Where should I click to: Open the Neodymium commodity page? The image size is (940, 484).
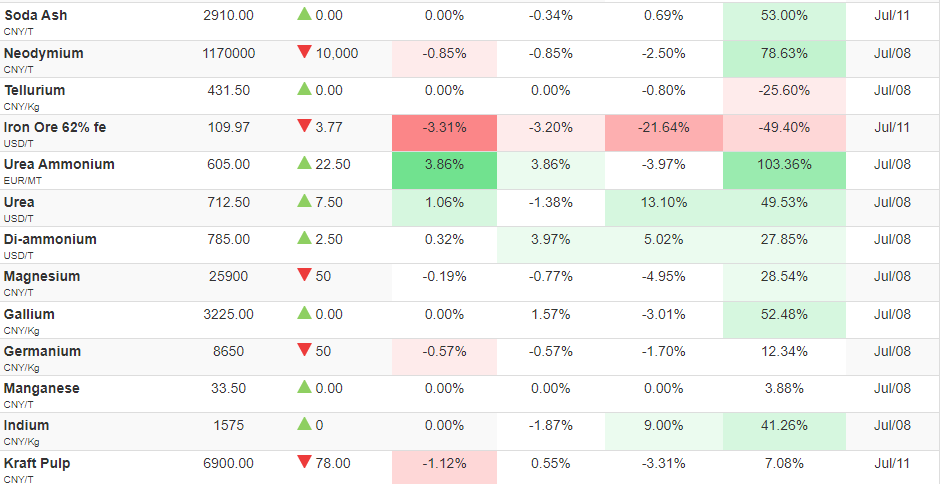point(44,53)
